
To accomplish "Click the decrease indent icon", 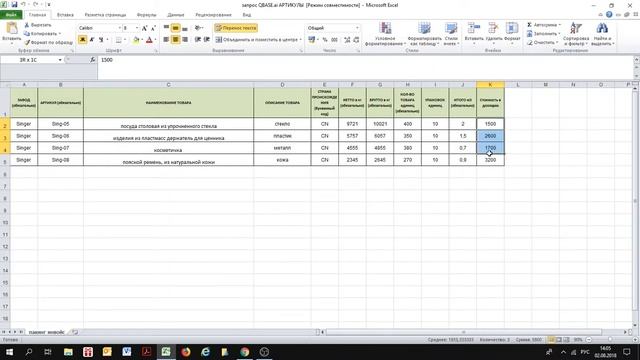I will [x=198, y=40].
